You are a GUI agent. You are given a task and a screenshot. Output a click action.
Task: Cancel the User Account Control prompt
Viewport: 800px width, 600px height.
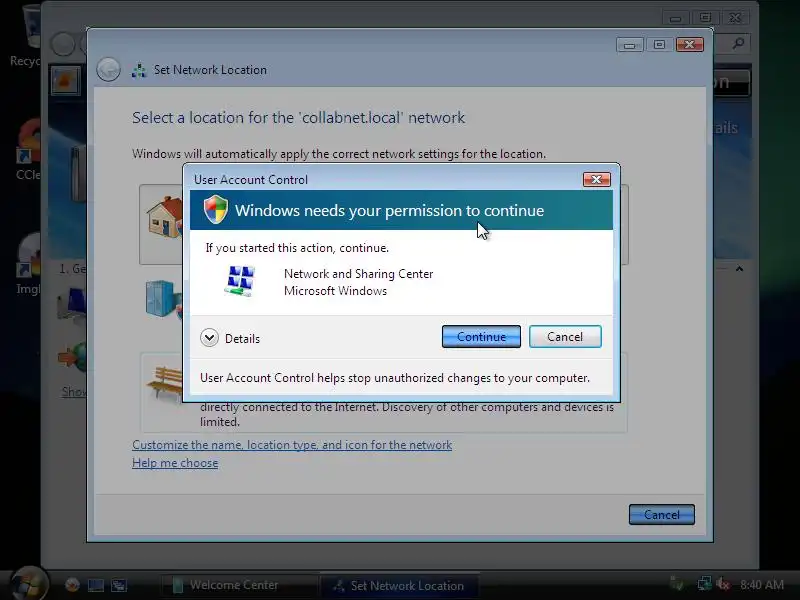565,337
